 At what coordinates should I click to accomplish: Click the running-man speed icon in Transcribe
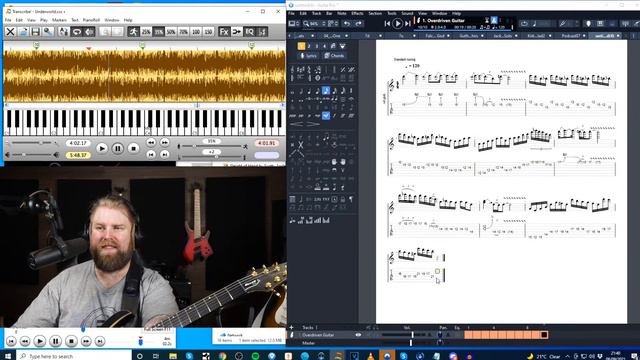(133, 31)
